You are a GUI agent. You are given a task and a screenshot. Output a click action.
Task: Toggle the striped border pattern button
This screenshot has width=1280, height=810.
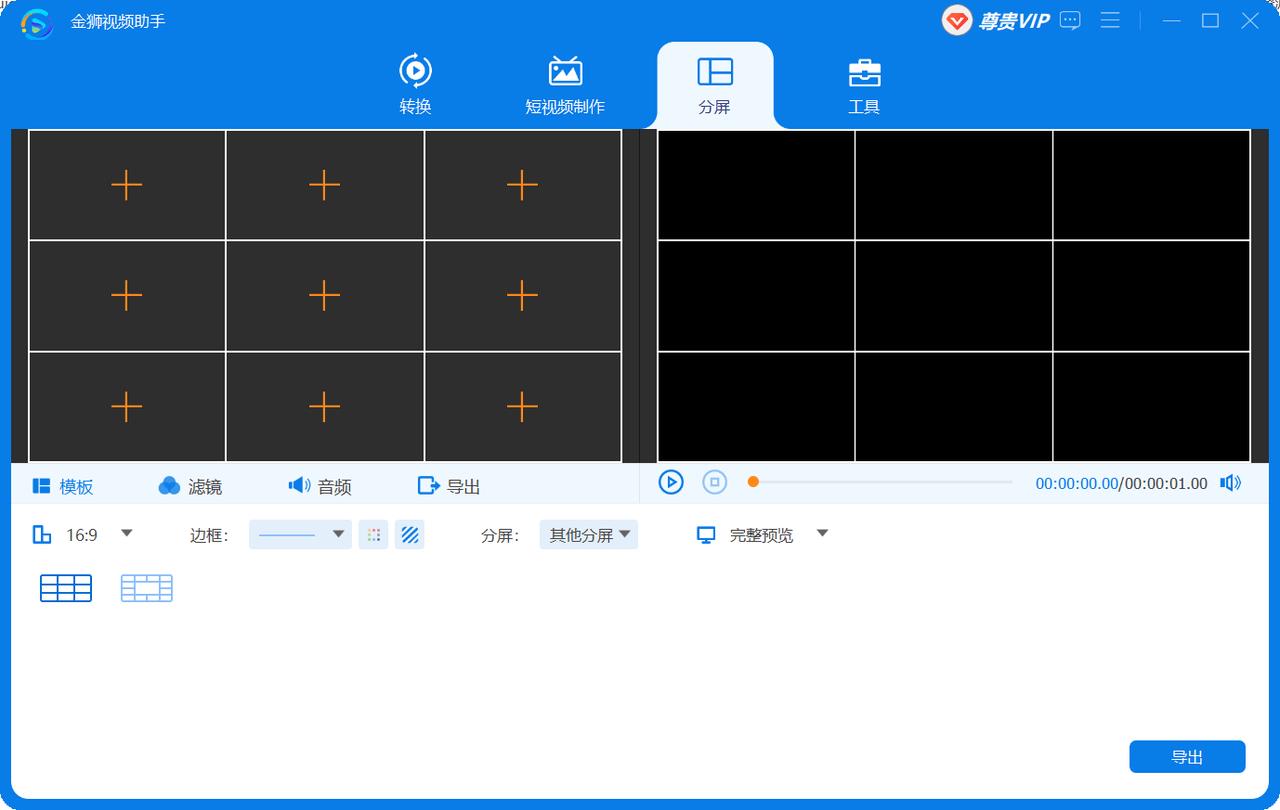(x=409, y=535)
